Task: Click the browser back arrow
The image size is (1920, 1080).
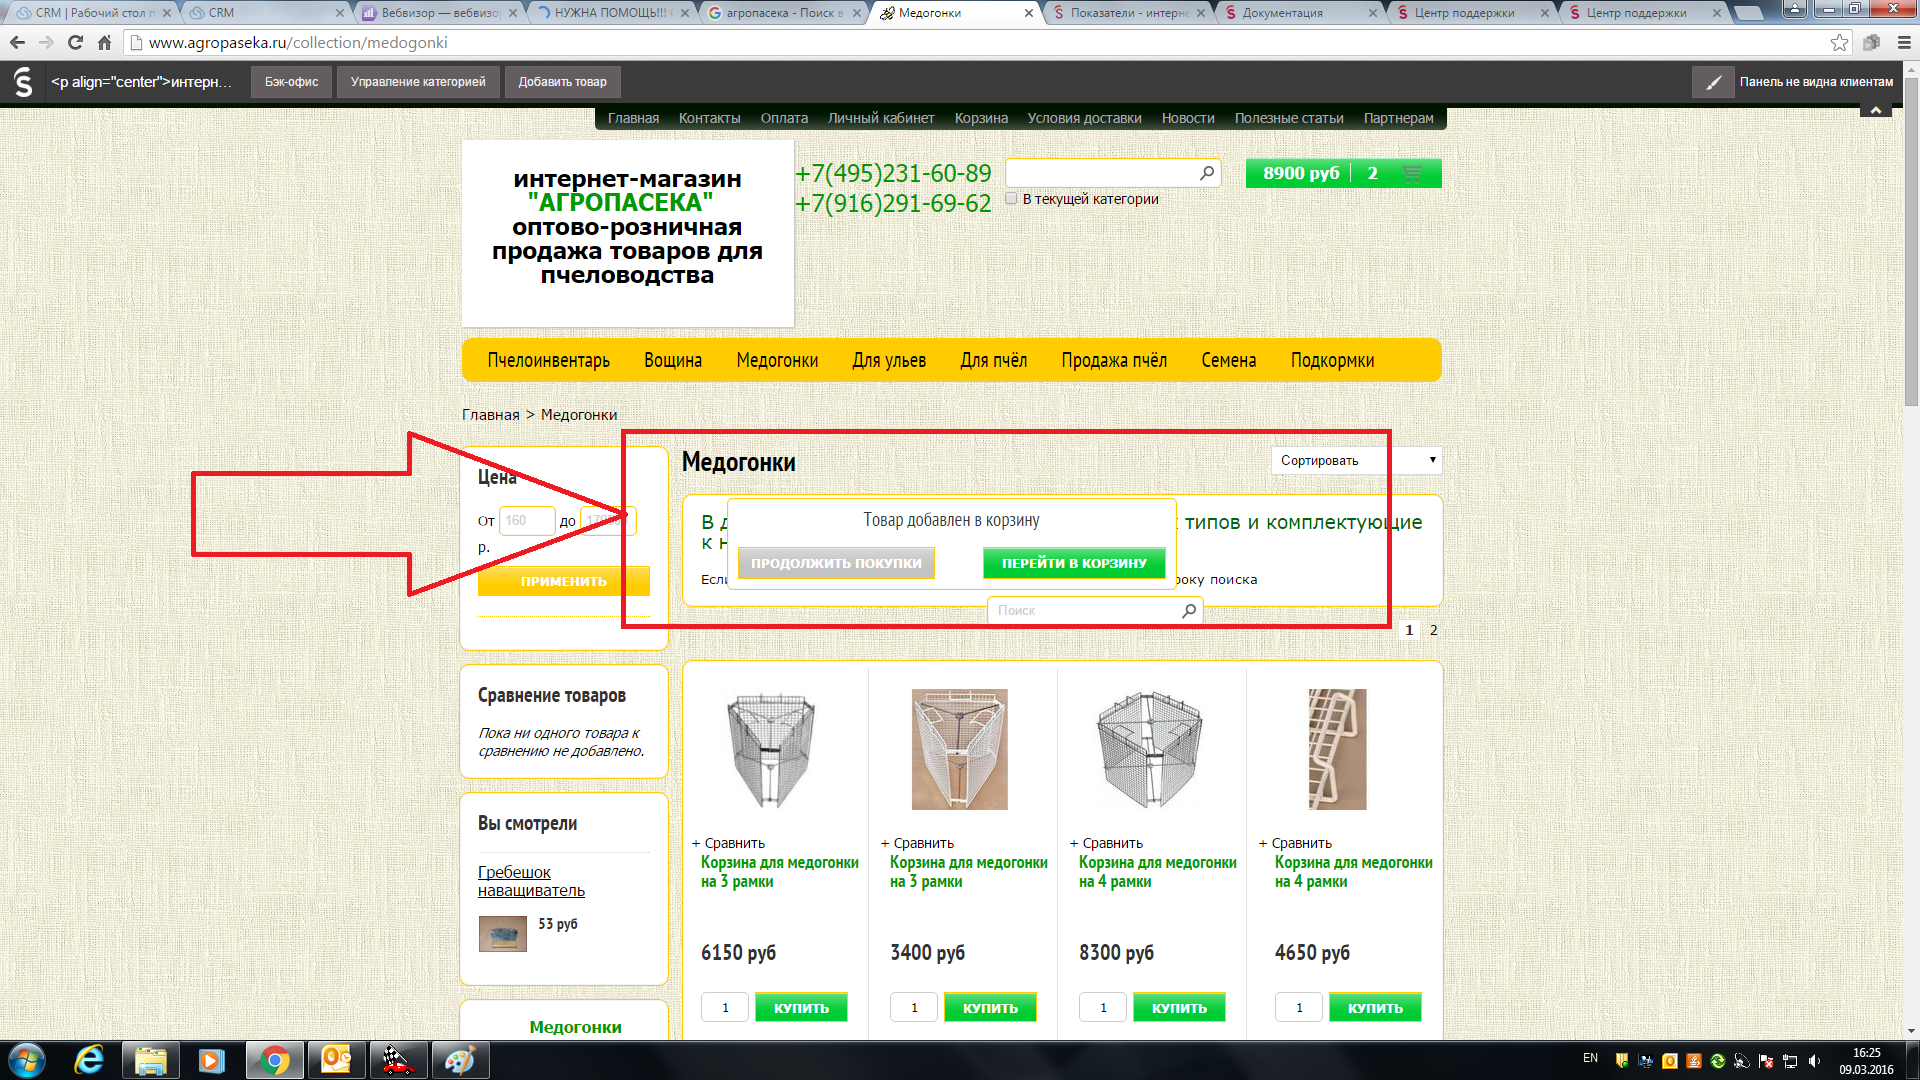Action: point(17,42)
